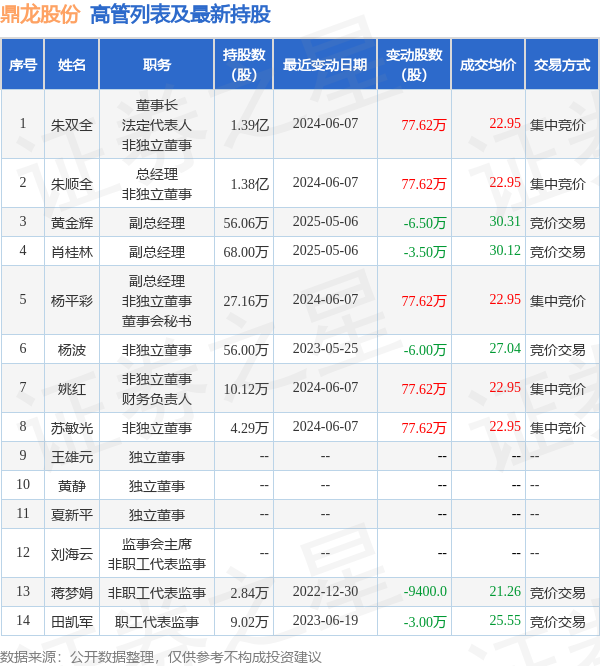Click the 56.06万 shareholding value
The width and height of the screenshot is (600, 666).
tap(246, 223)
